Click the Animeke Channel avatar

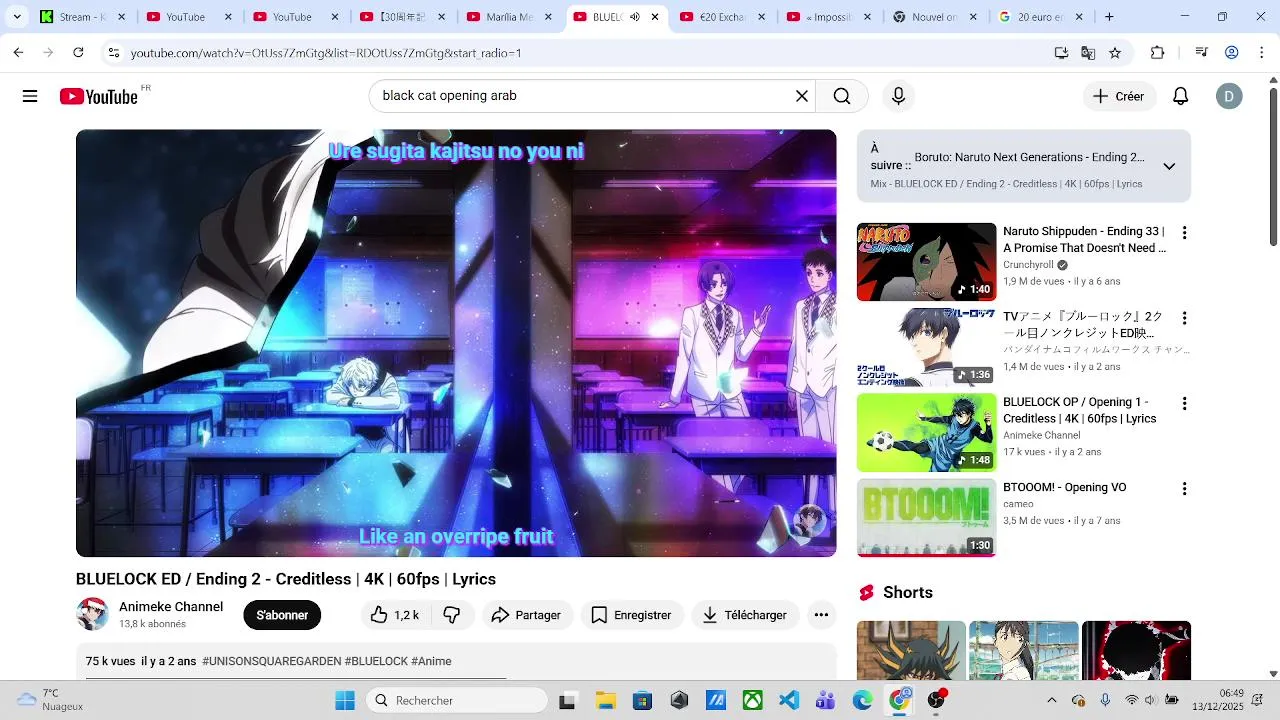[92, 614]
